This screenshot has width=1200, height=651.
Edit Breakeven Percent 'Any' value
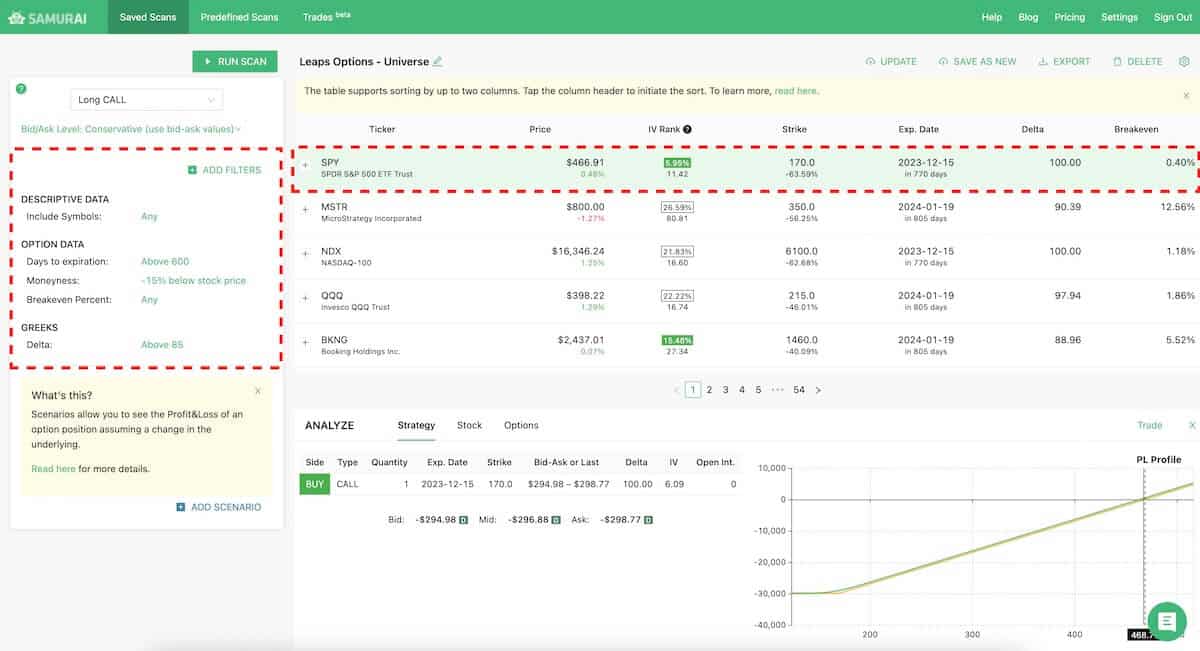click(149, 300)
